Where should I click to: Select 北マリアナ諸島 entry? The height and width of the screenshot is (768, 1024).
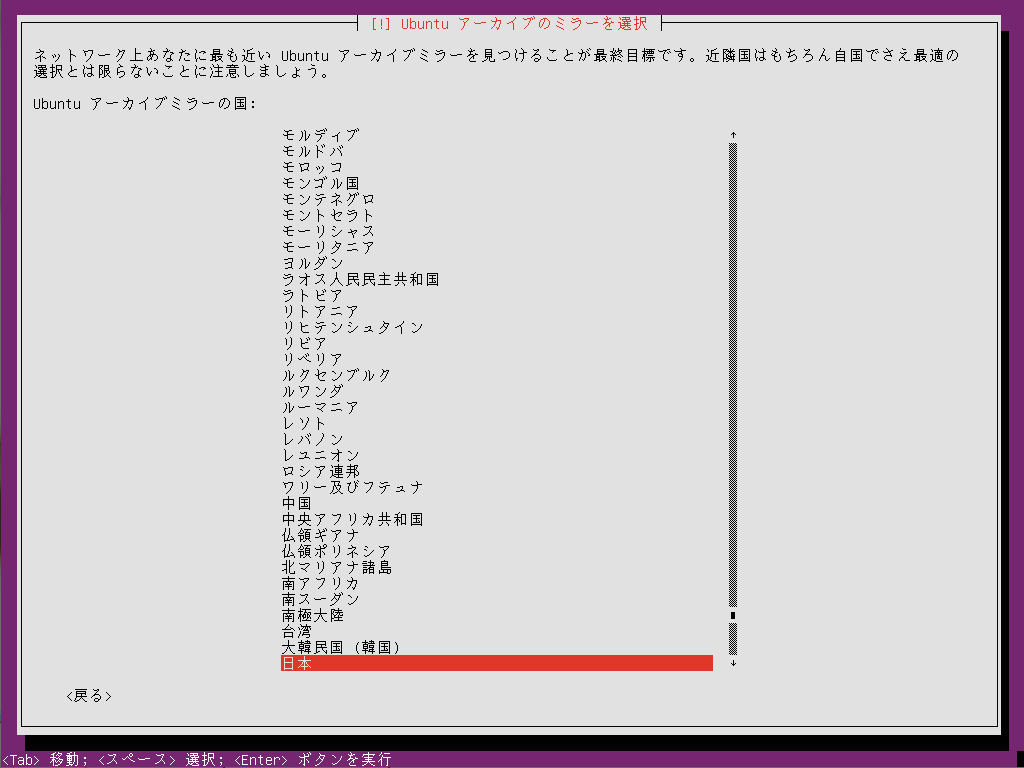336,568
